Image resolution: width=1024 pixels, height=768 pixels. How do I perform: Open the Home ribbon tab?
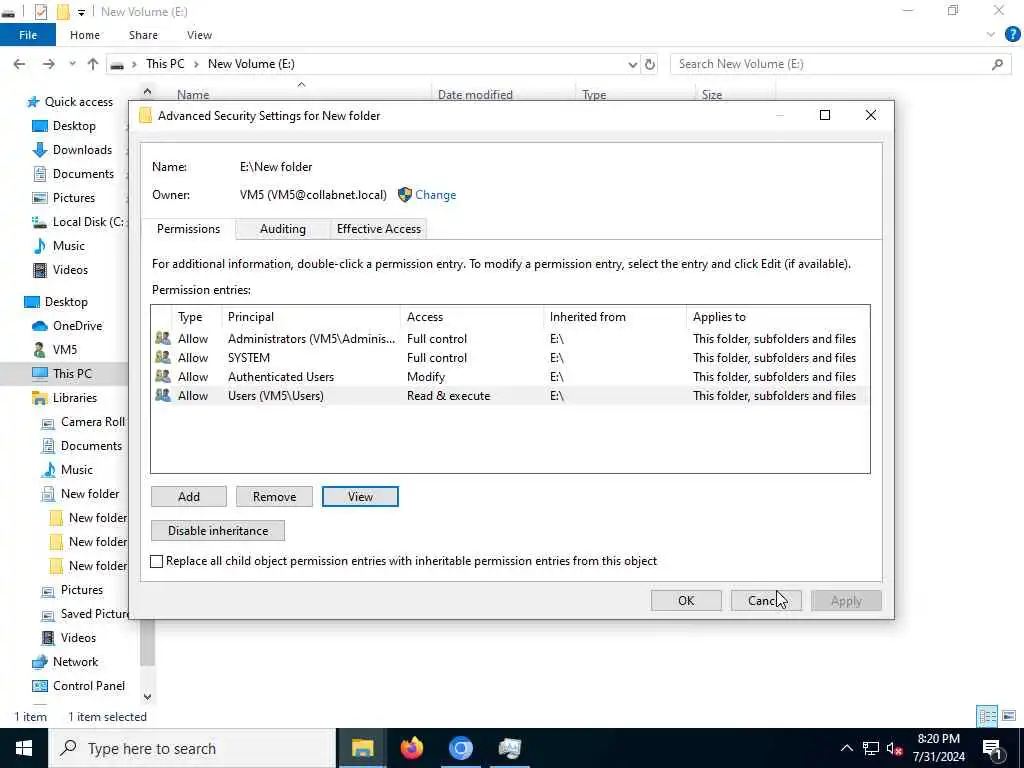[85, 35]
